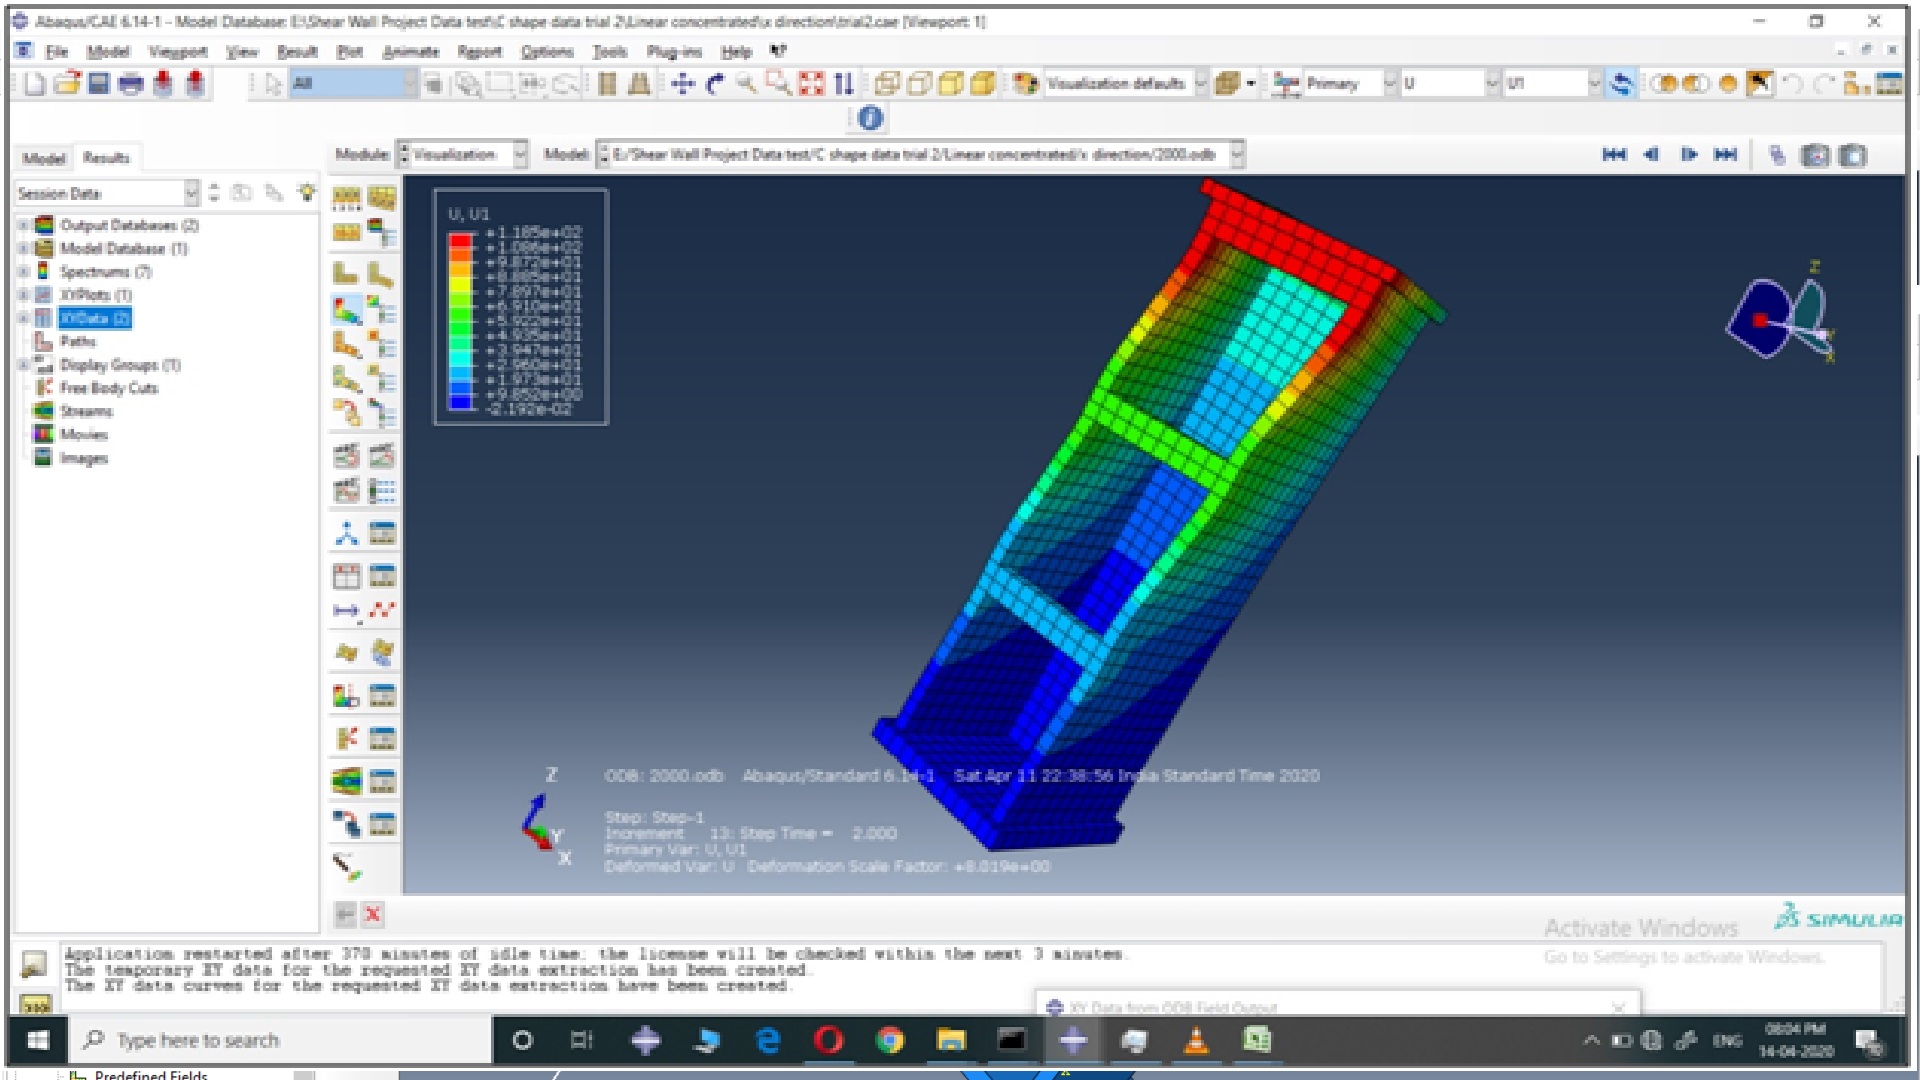Click the Auto-Fit View icon
1920x1080 pixels.
811,84
